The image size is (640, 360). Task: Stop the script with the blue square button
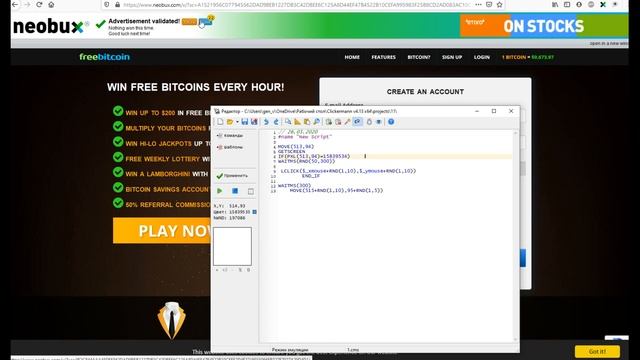point(235,191)
